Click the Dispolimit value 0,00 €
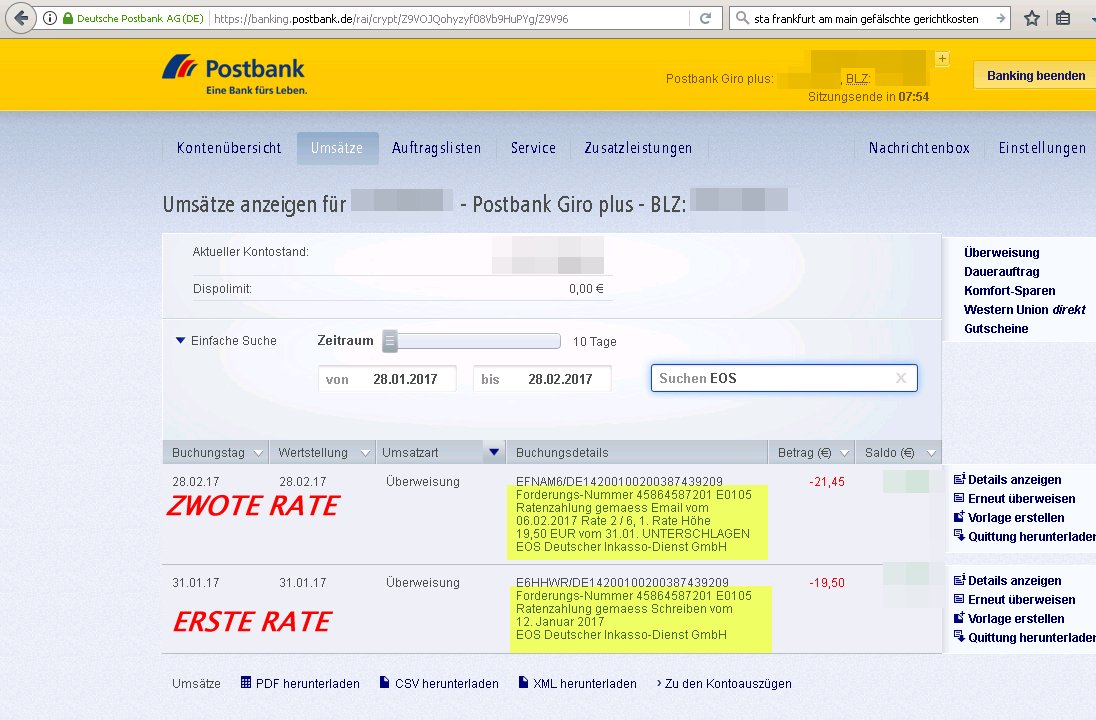 586,289
